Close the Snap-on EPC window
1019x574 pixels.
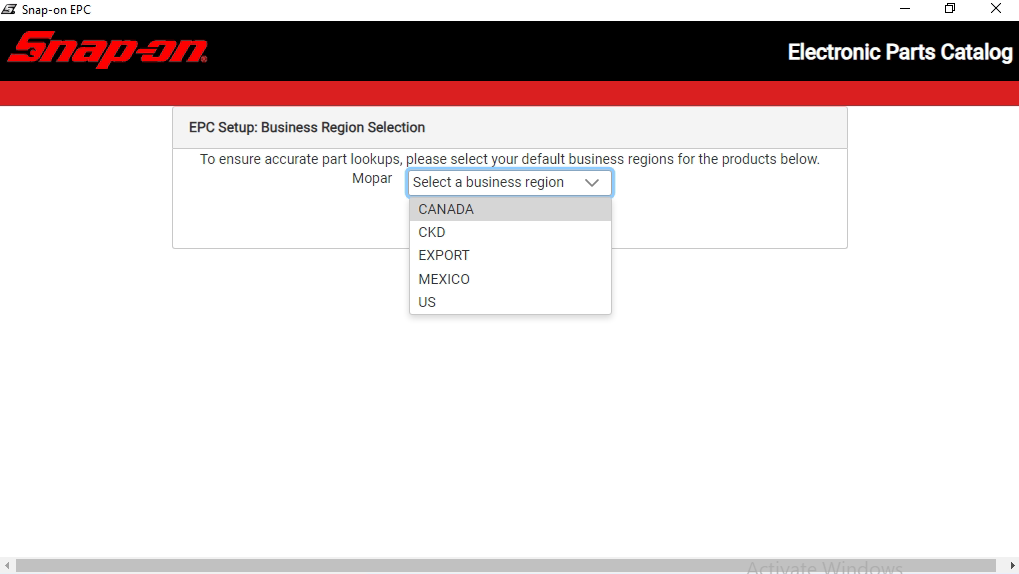(996, 9)
